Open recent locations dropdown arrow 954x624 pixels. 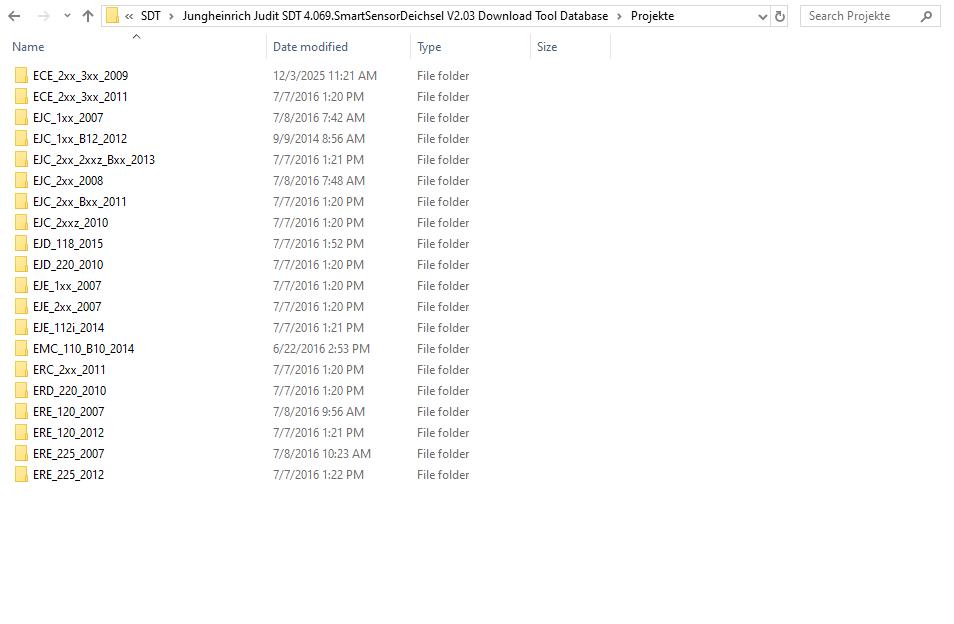pos(67,16)
